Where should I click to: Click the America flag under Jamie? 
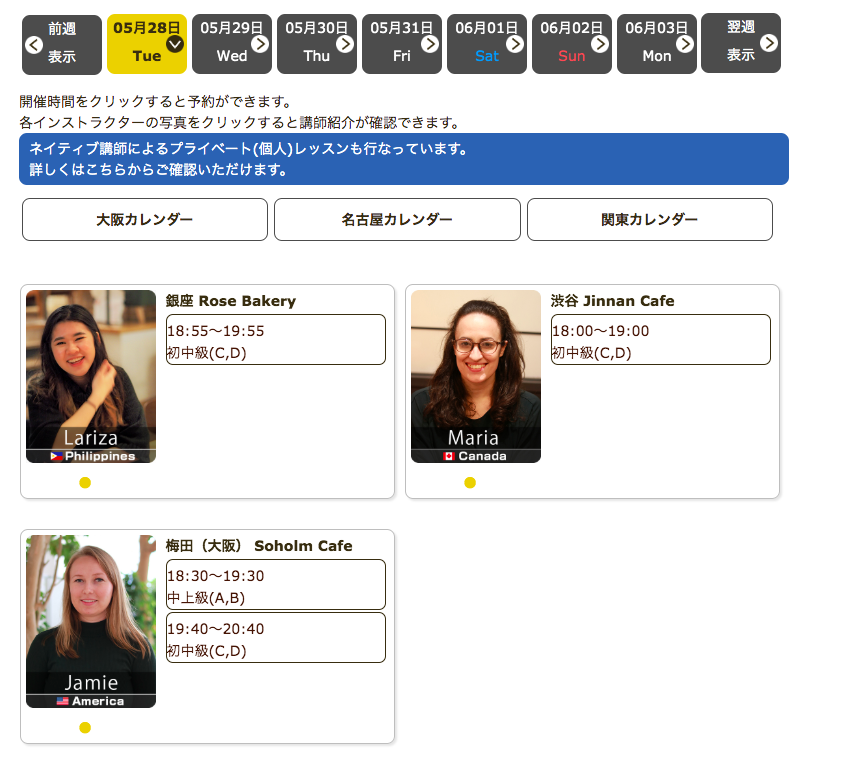tap(63, 701)
